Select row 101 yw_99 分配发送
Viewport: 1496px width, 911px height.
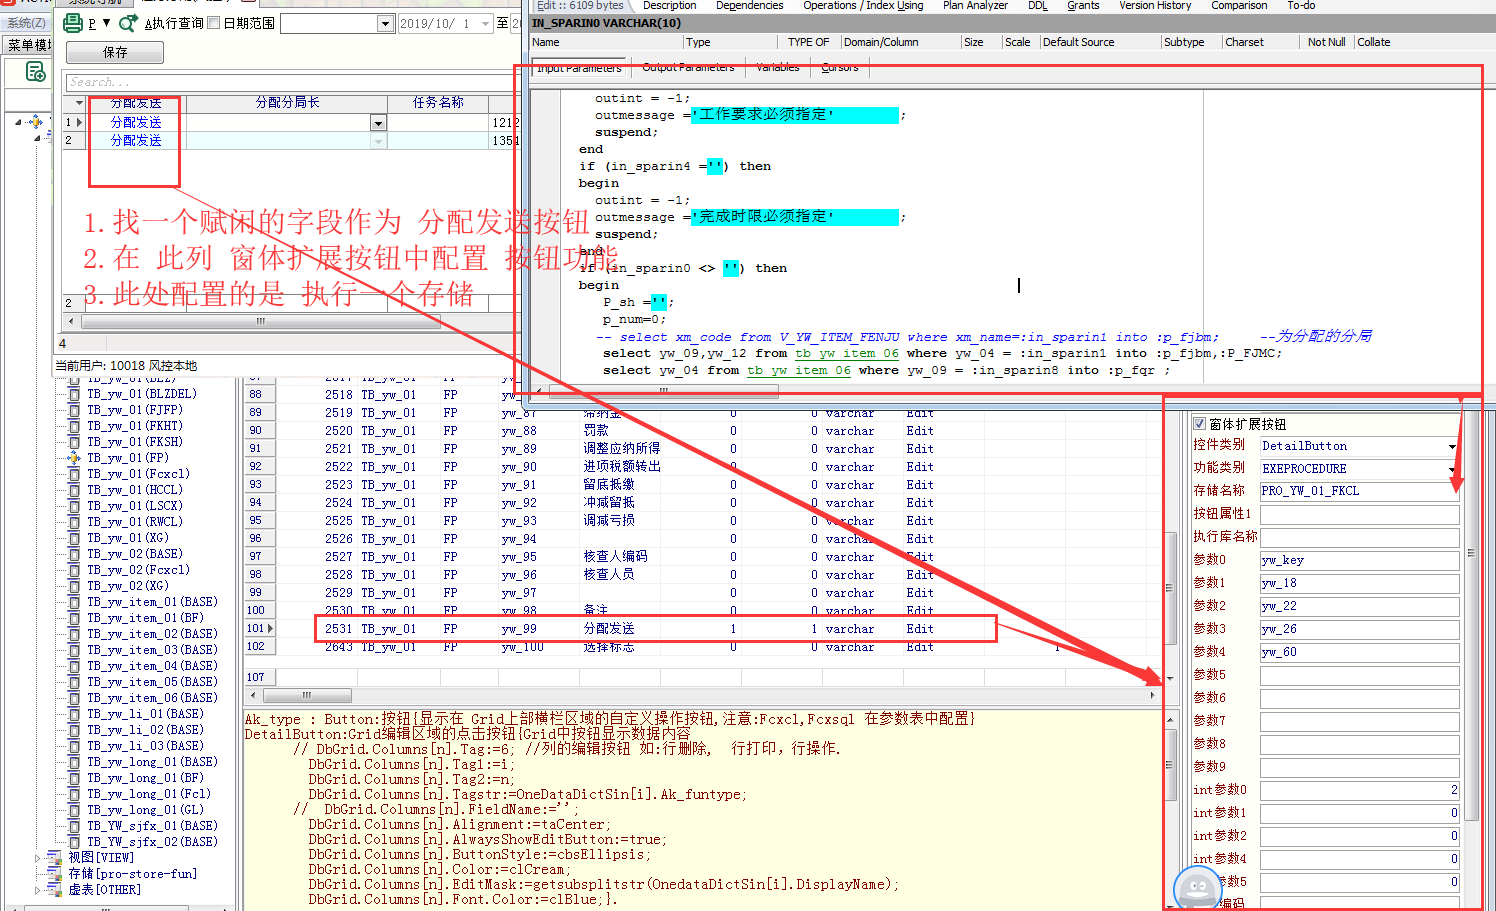655,629
